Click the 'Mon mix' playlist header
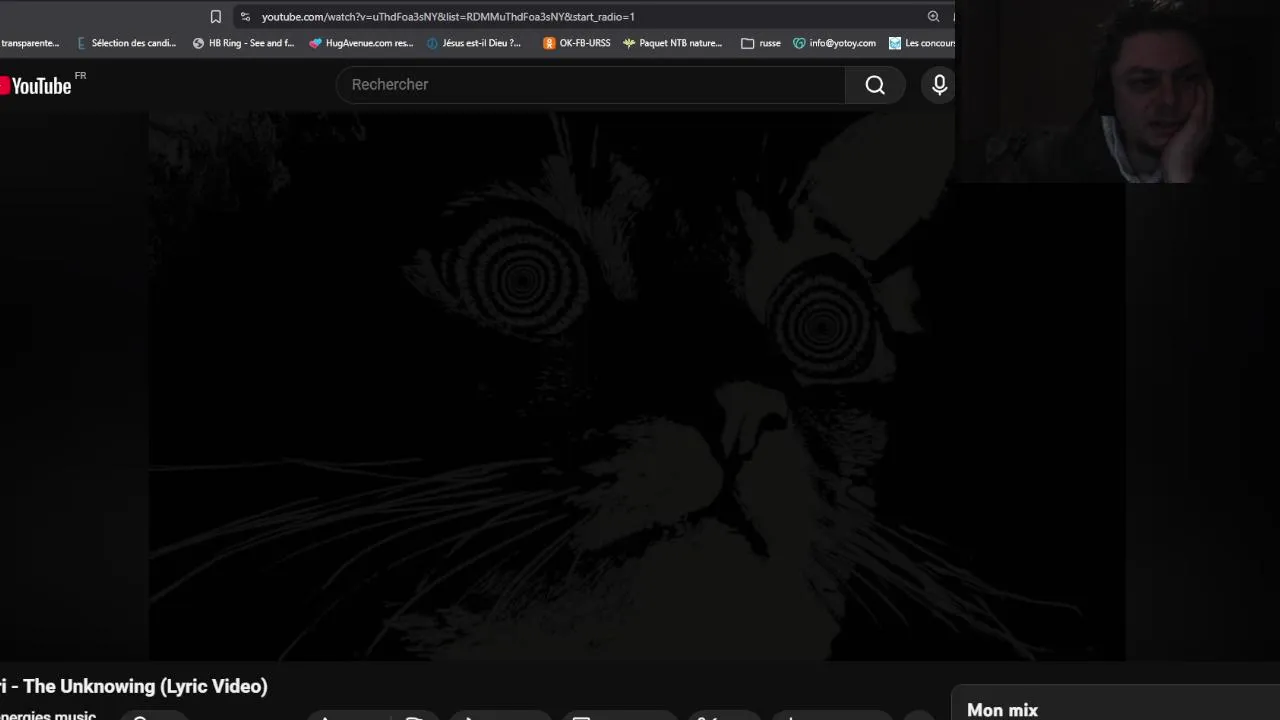The width and height of the screenshot is (1280, 720). (1002, 710)
